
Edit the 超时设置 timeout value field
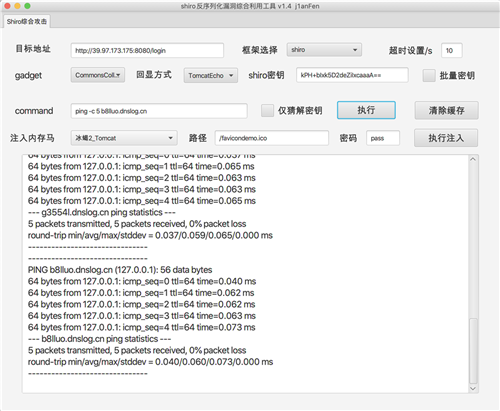[x=452, y=51]
